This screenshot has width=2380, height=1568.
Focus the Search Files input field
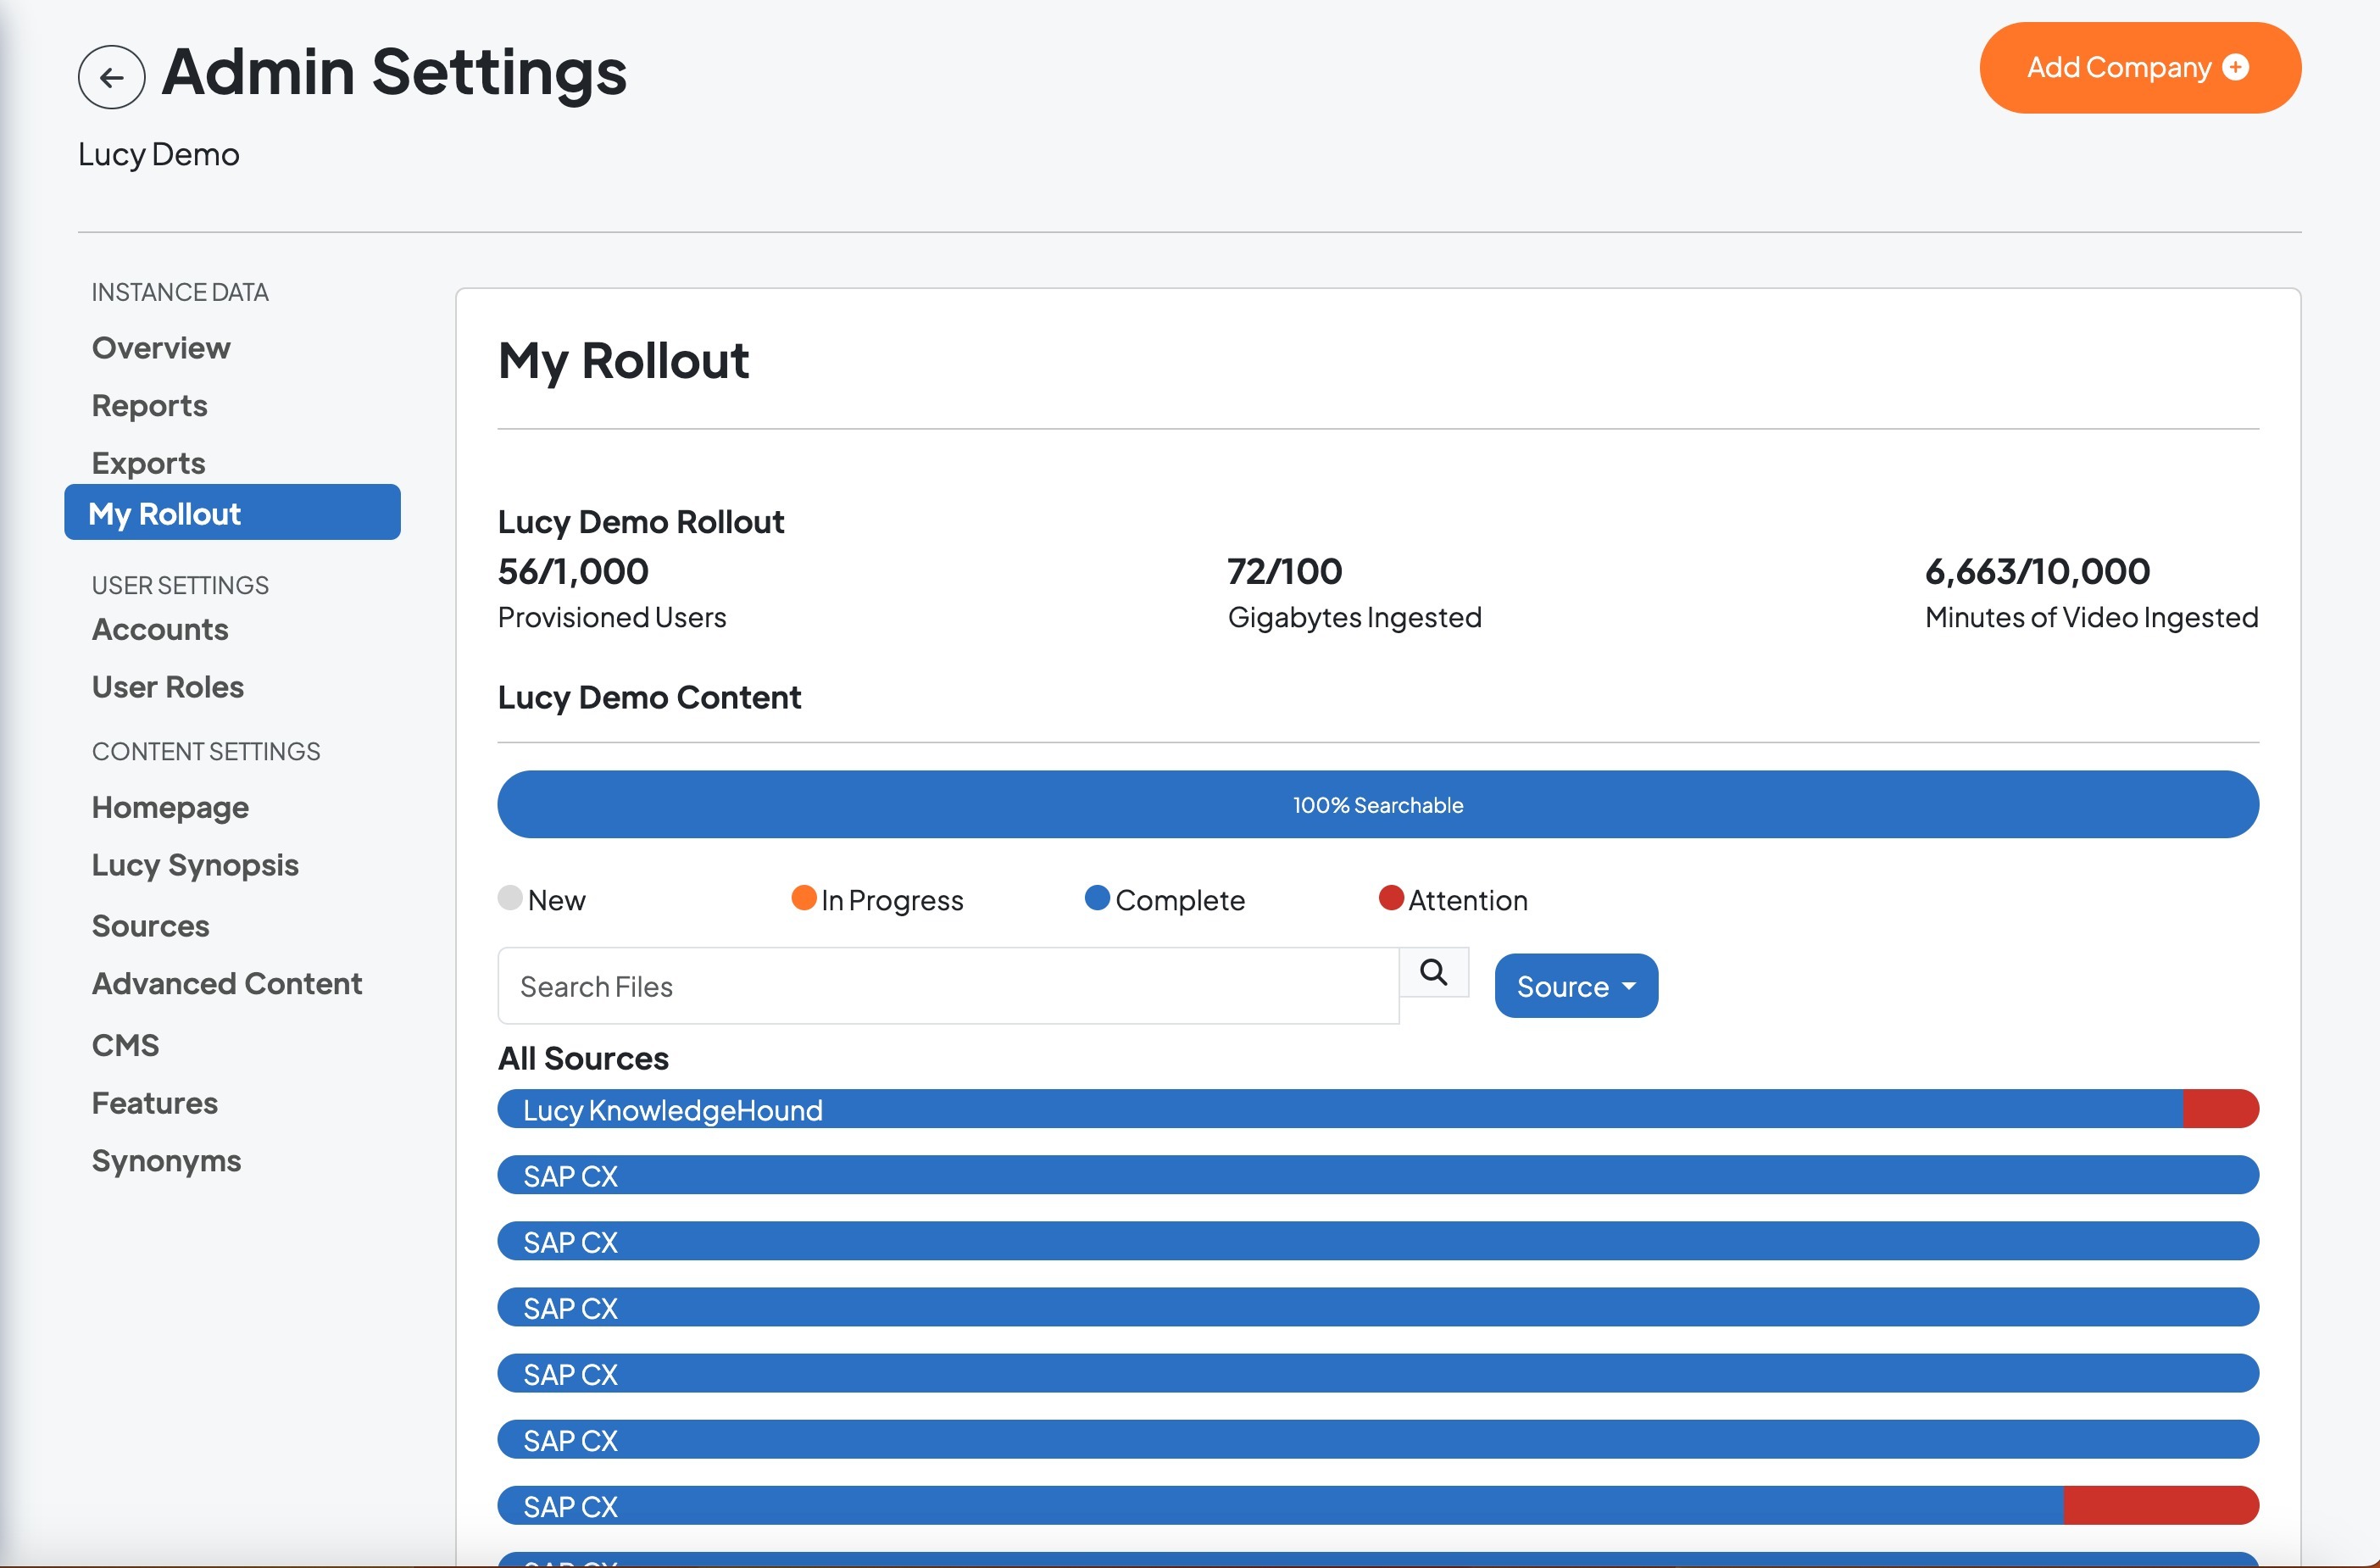click(x=947, y=986)
